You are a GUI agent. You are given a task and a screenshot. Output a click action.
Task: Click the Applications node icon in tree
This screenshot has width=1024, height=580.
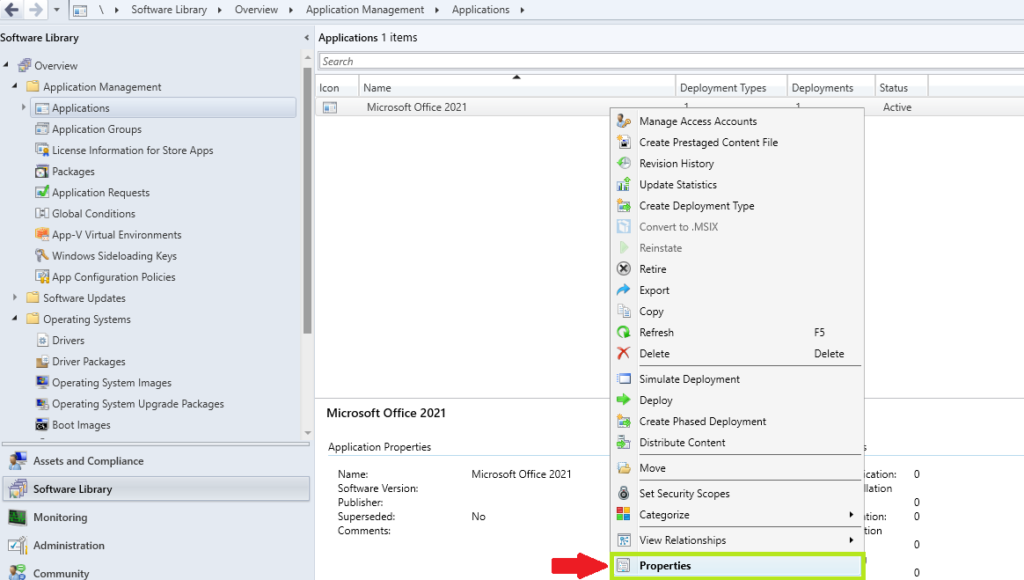42,108
